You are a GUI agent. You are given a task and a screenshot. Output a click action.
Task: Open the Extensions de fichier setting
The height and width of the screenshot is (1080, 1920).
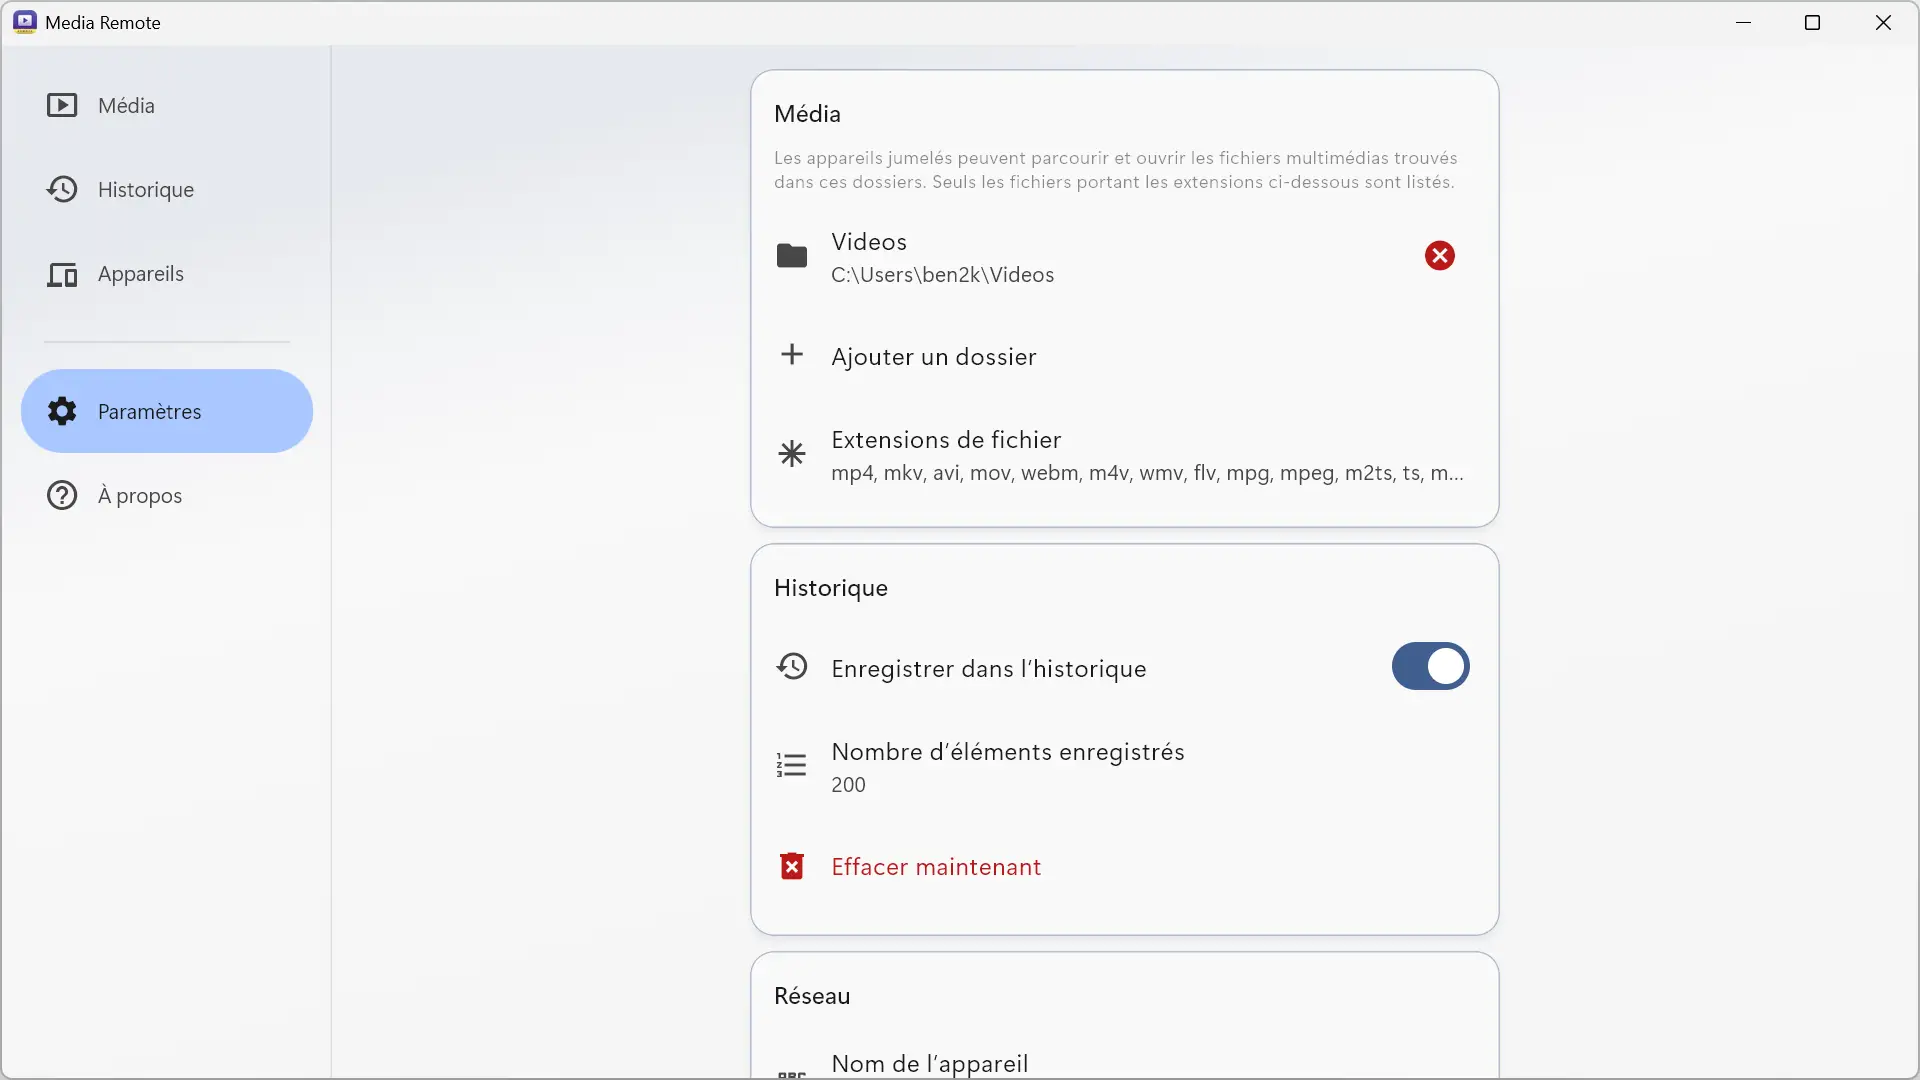coord(1124,455)
